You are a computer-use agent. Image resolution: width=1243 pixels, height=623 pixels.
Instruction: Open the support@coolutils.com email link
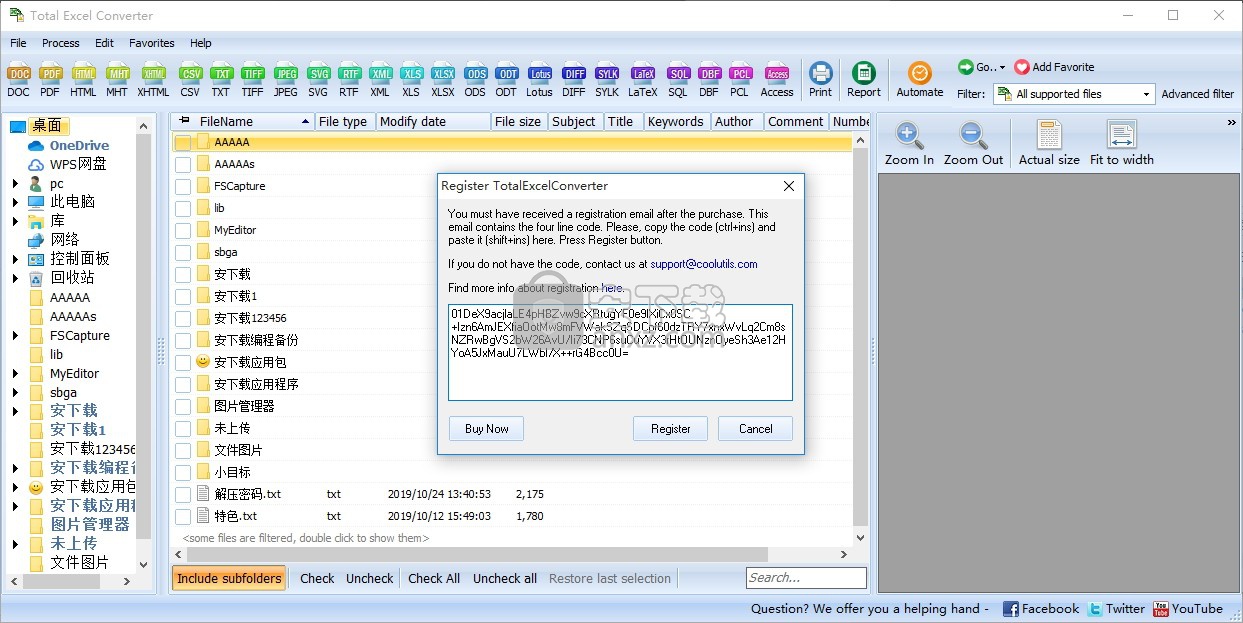(x=704, y=264)
